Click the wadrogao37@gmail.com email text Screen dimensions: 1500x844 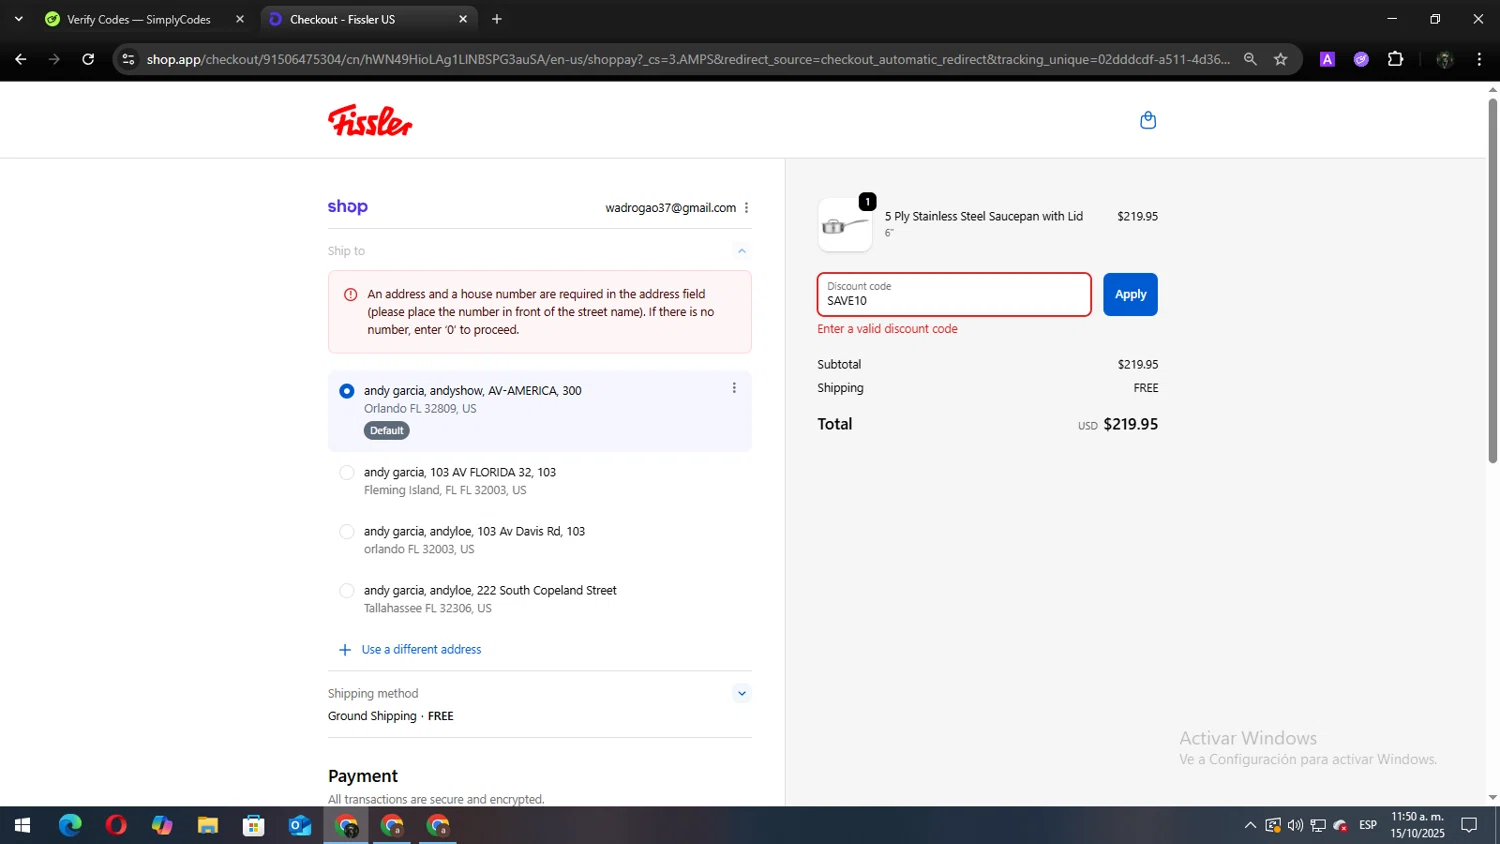pos(670,208)
